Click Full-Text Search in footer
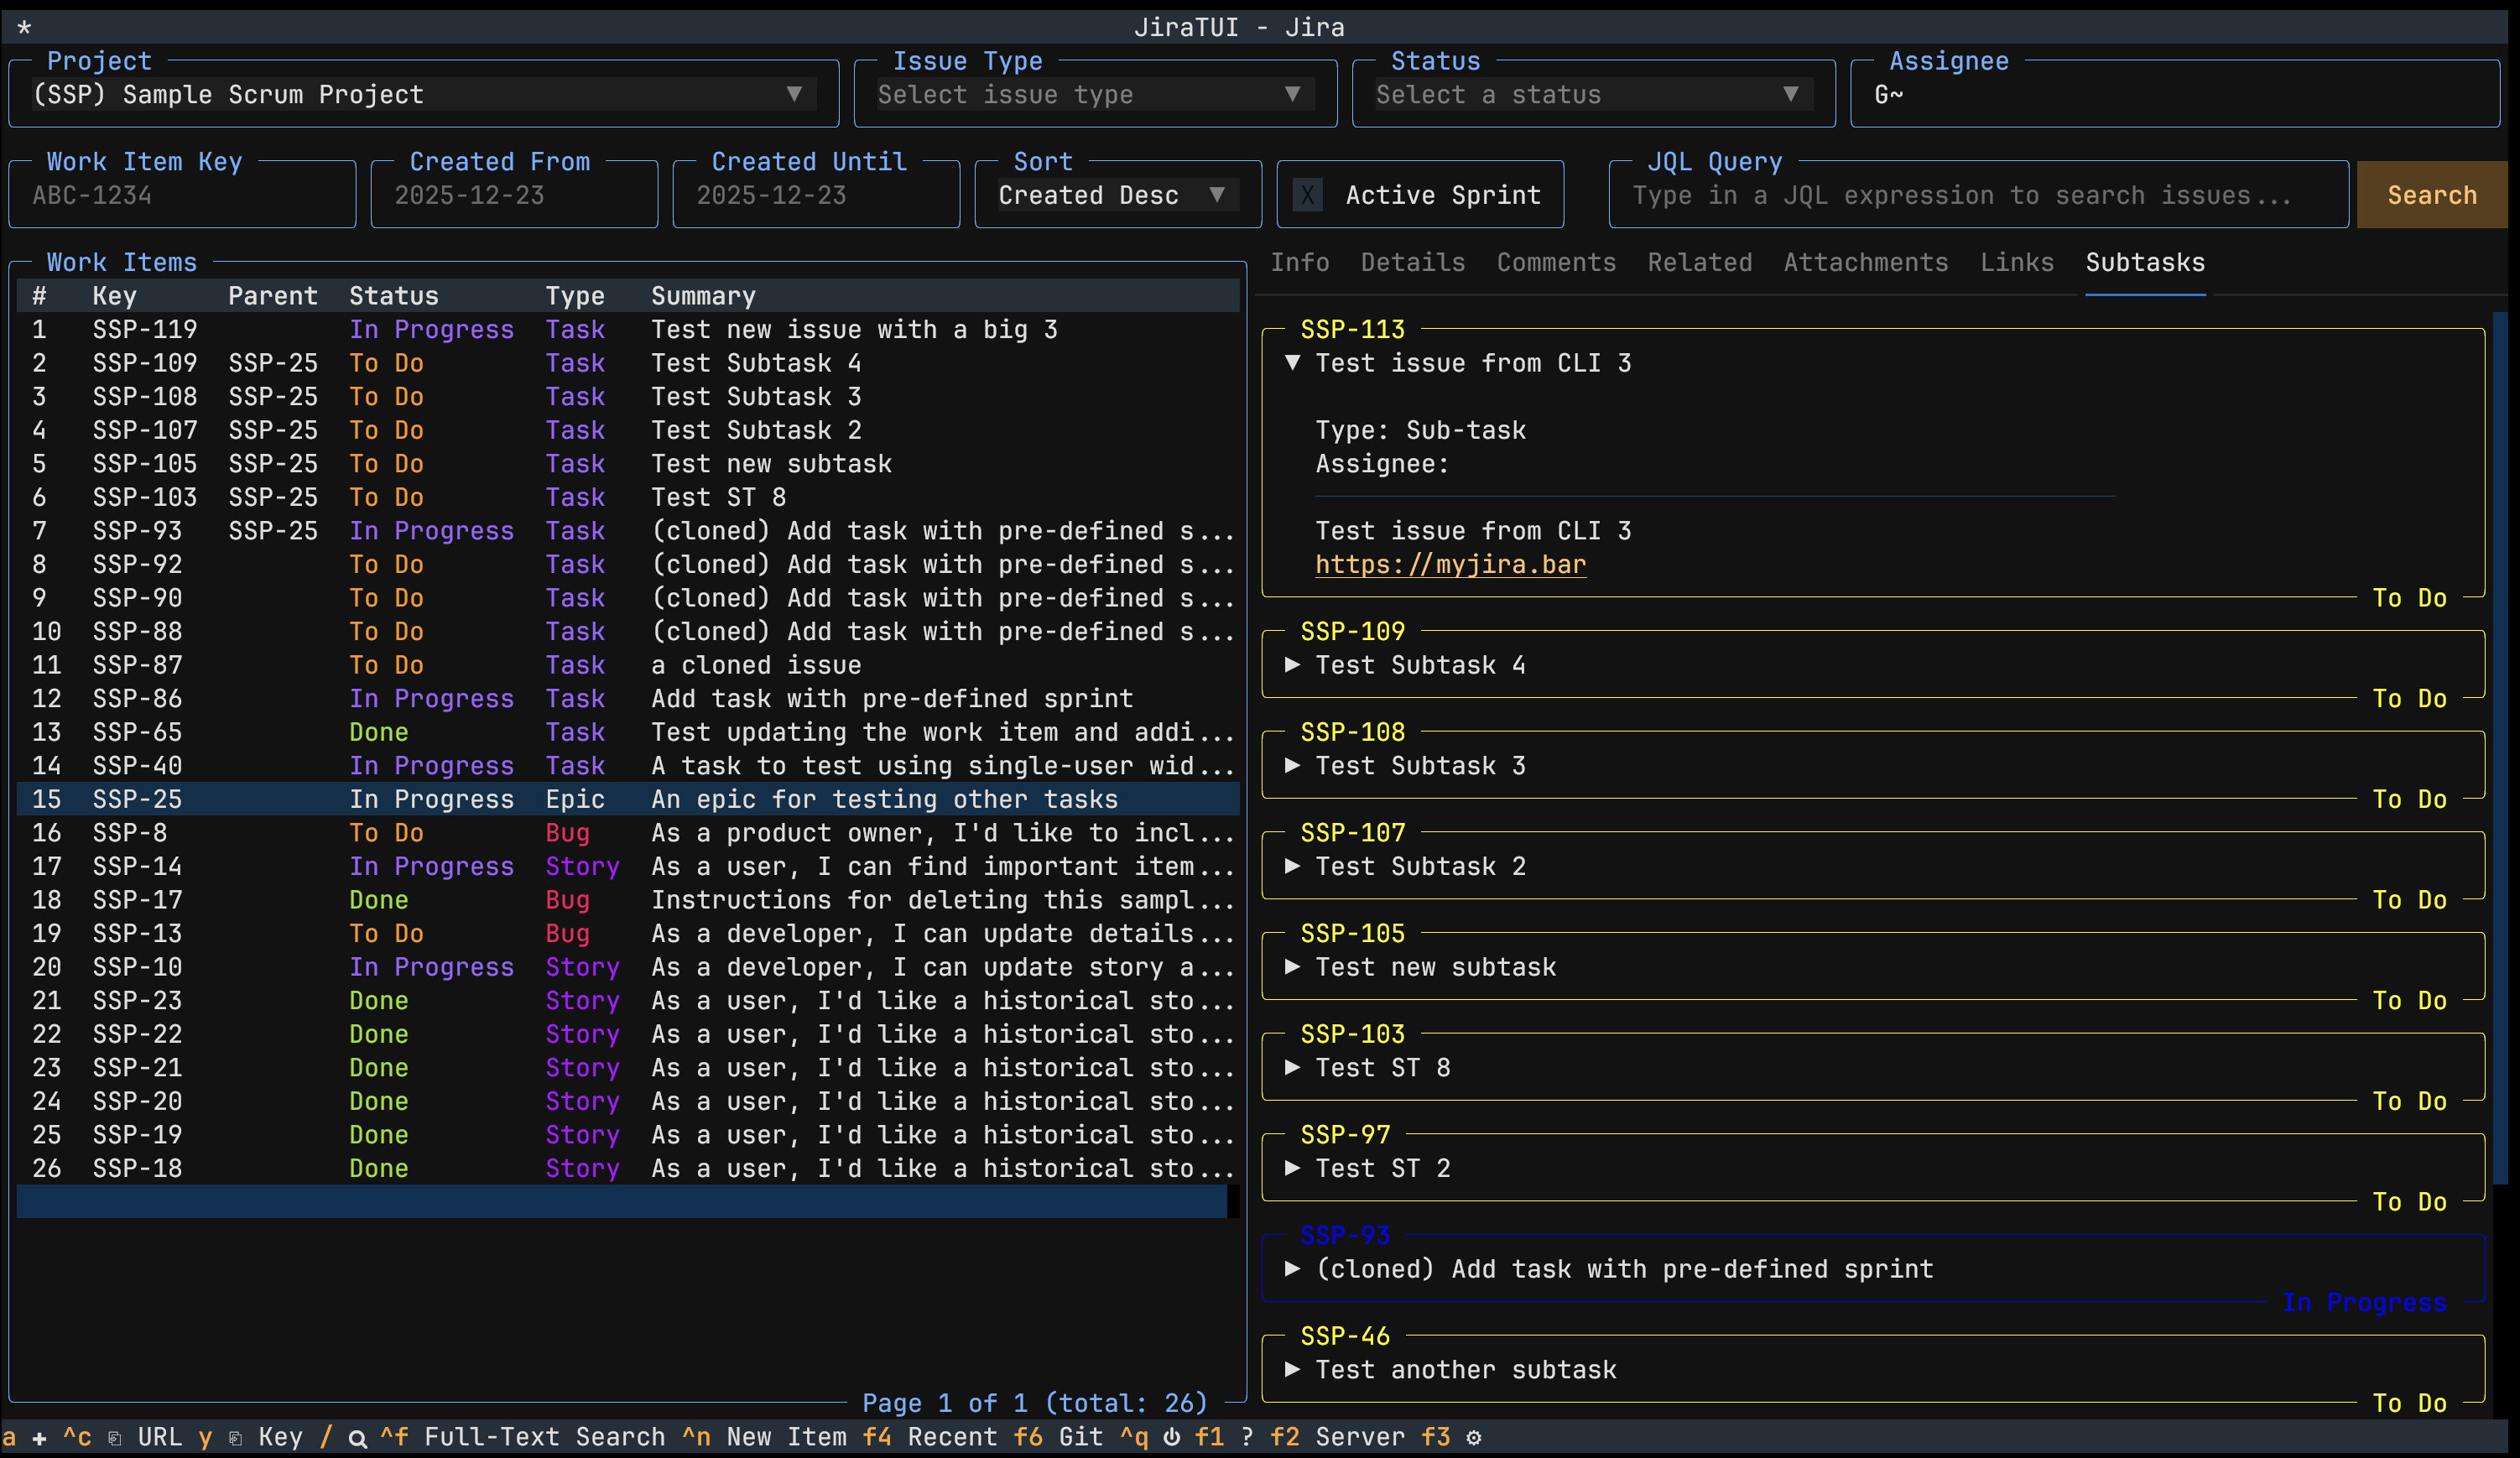 click(x=545, y=1438)
